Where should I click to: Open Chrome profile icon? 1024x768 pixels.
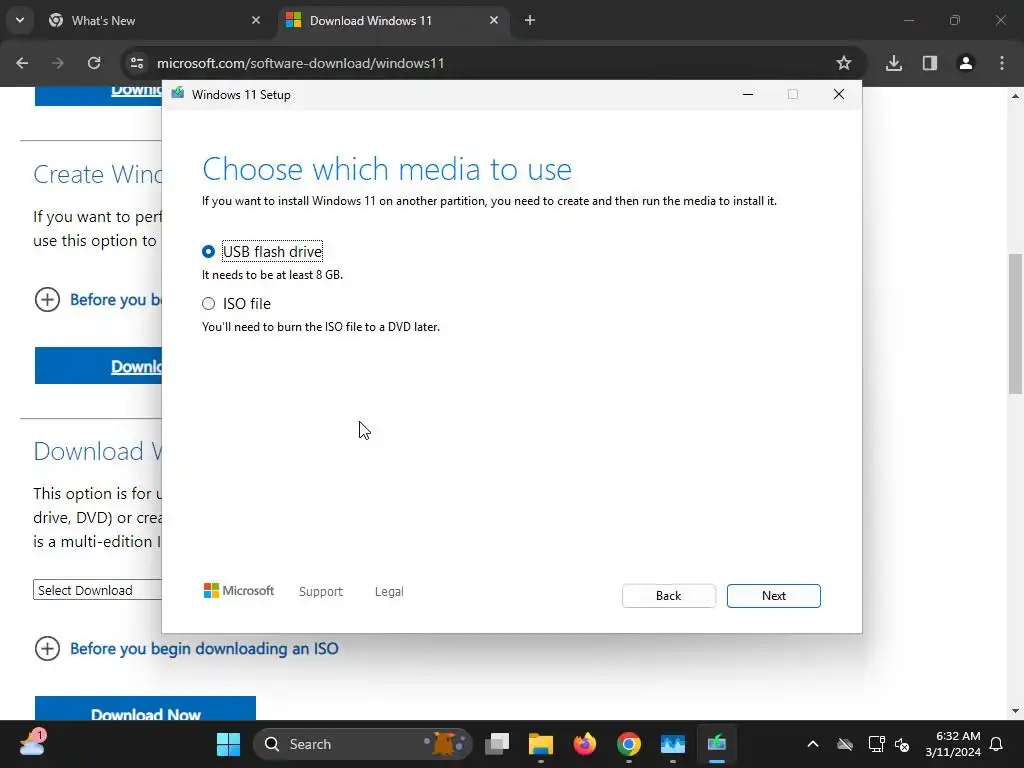966,63
